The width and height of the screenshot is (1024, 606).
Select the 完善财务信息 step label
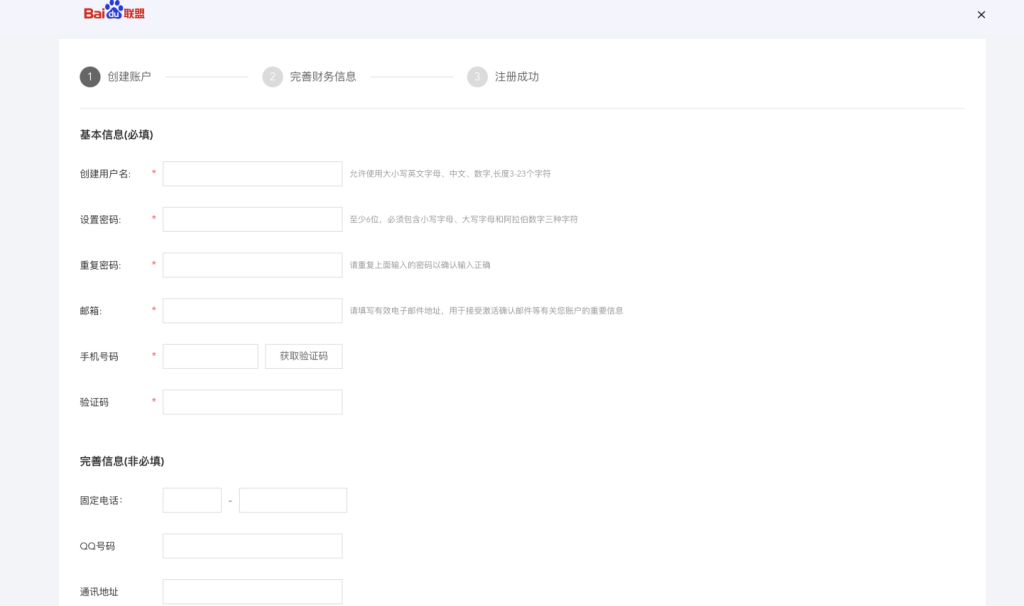pos(323,77)
